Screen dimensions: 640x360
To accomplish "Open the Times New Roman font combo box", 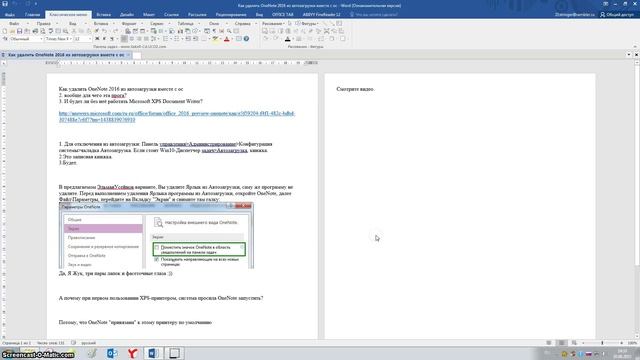I will click(58, 39).
